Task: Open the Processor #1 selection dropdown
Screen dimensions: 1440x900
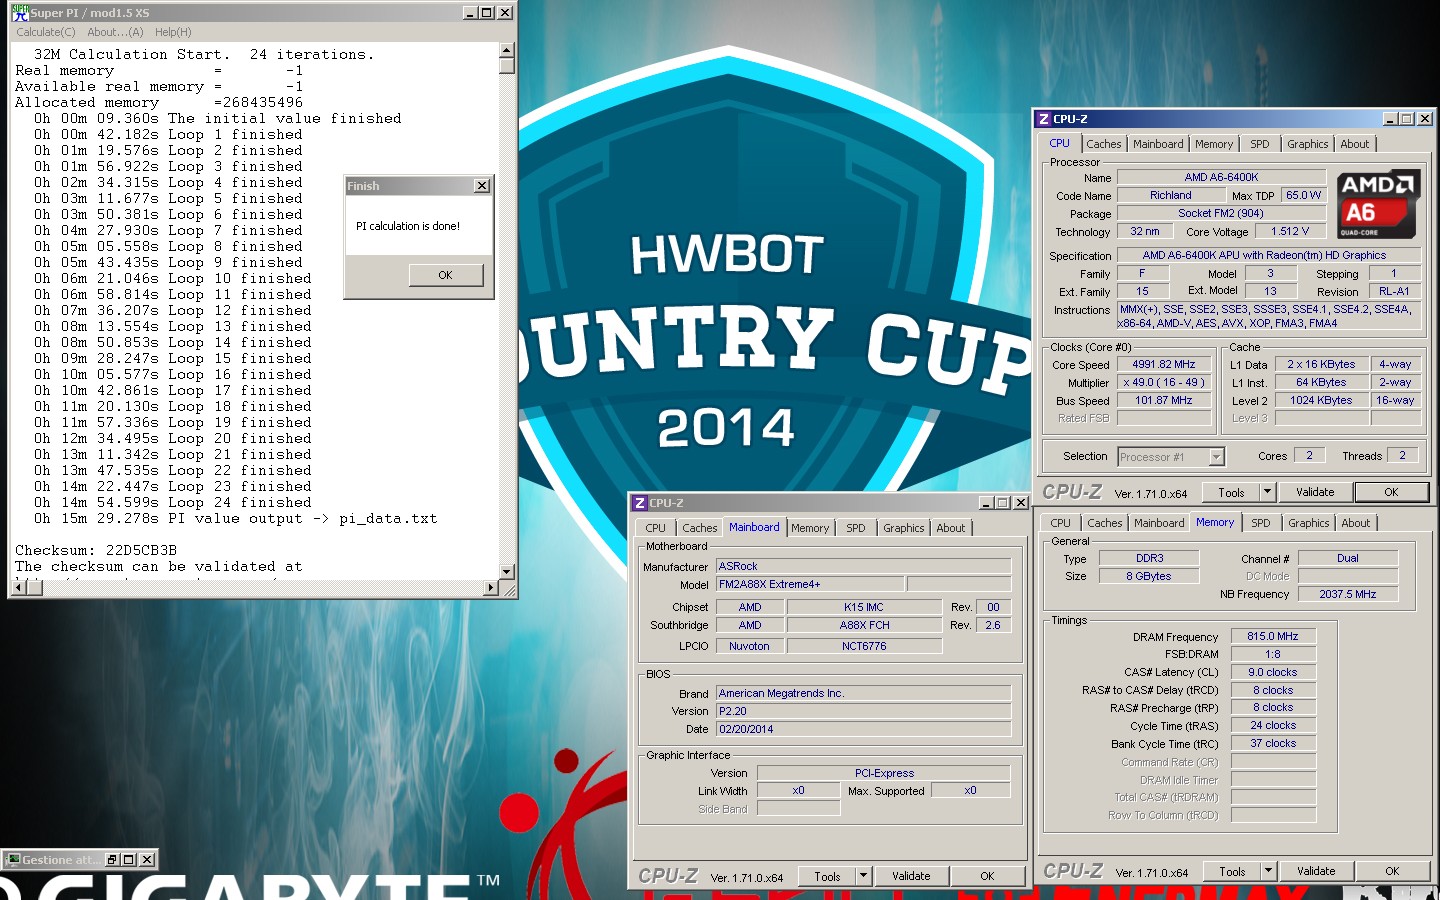Action: point(1216,457)
